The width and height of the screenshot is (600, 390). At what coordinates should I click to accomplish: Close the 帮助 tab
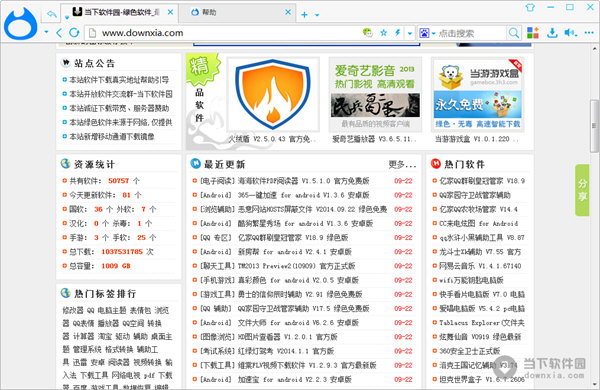coord(288,12)
